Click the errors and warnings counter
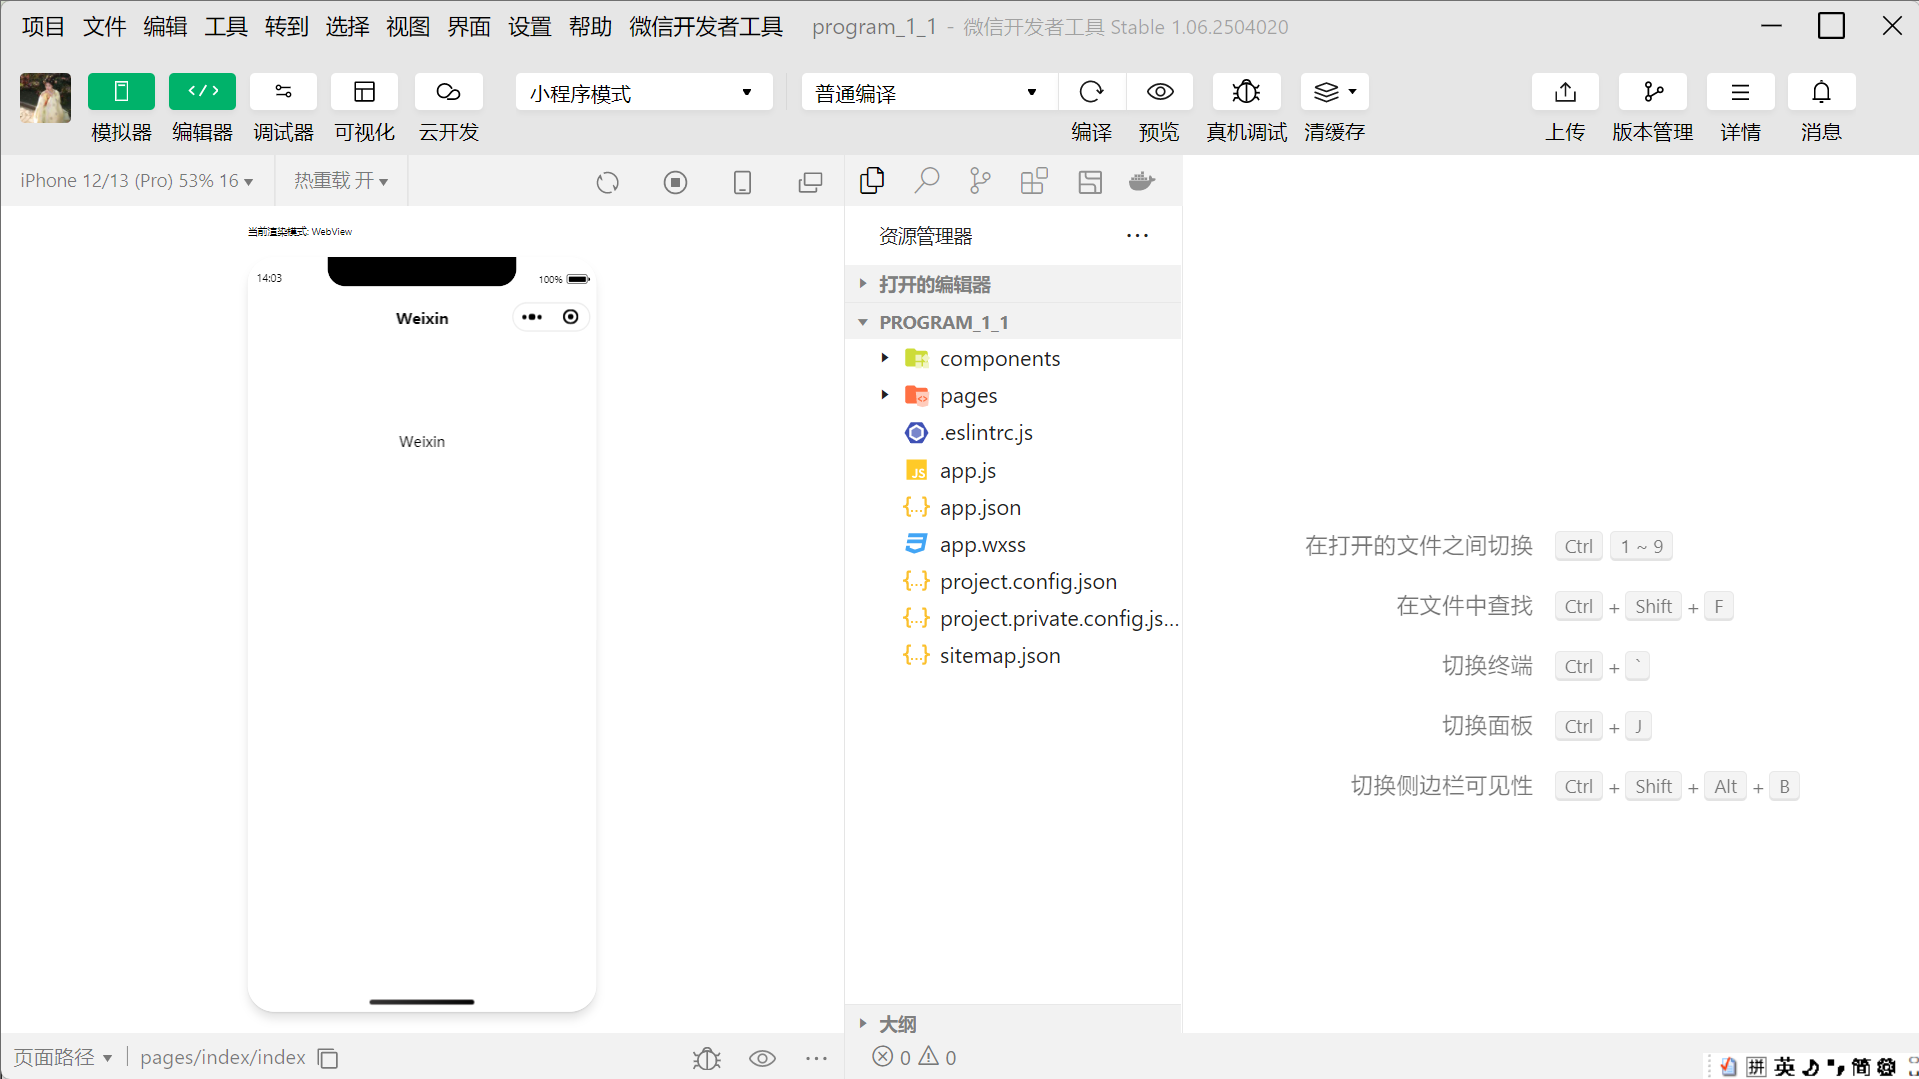The image size is (1919, 1079). pos(914,1057)
